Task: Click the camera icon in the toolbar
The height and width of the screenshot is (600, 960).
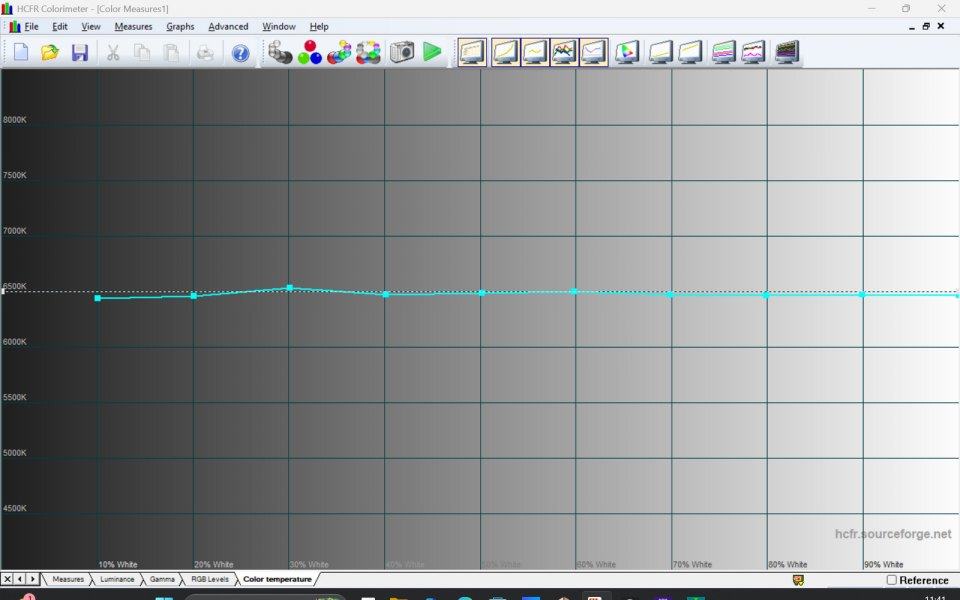Action: pos(402,52)
